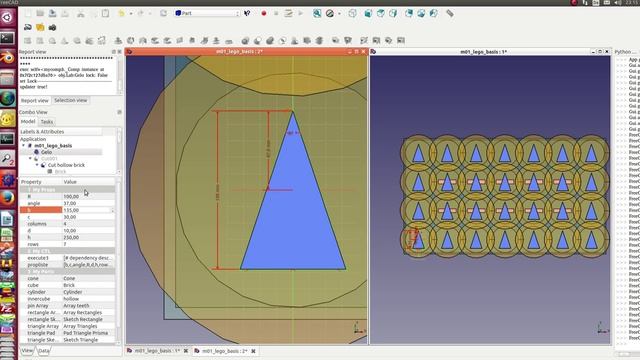Float the Combo View panel
This screenshot has width=640, height=360.
click(x=119, y=112)
